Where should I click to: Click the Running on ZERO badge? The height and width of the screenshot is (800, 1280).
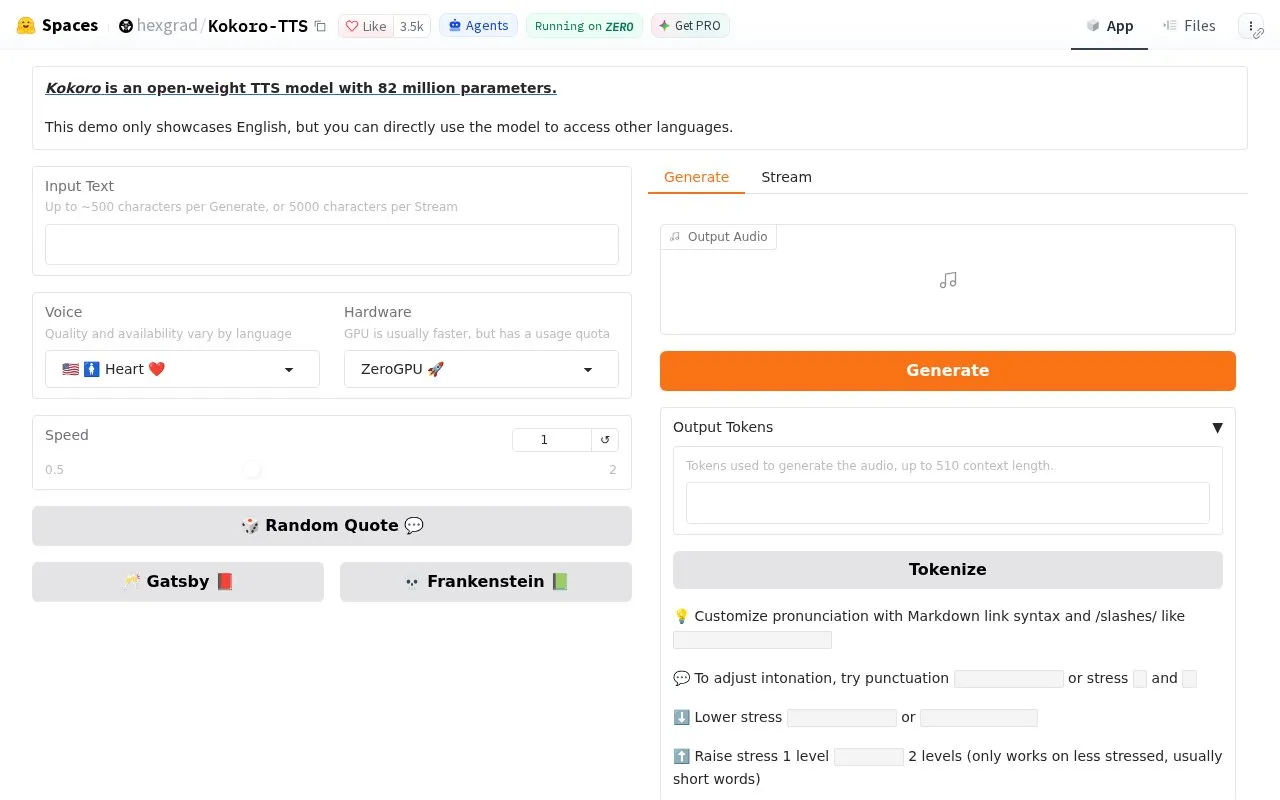[x=584, y=26]
